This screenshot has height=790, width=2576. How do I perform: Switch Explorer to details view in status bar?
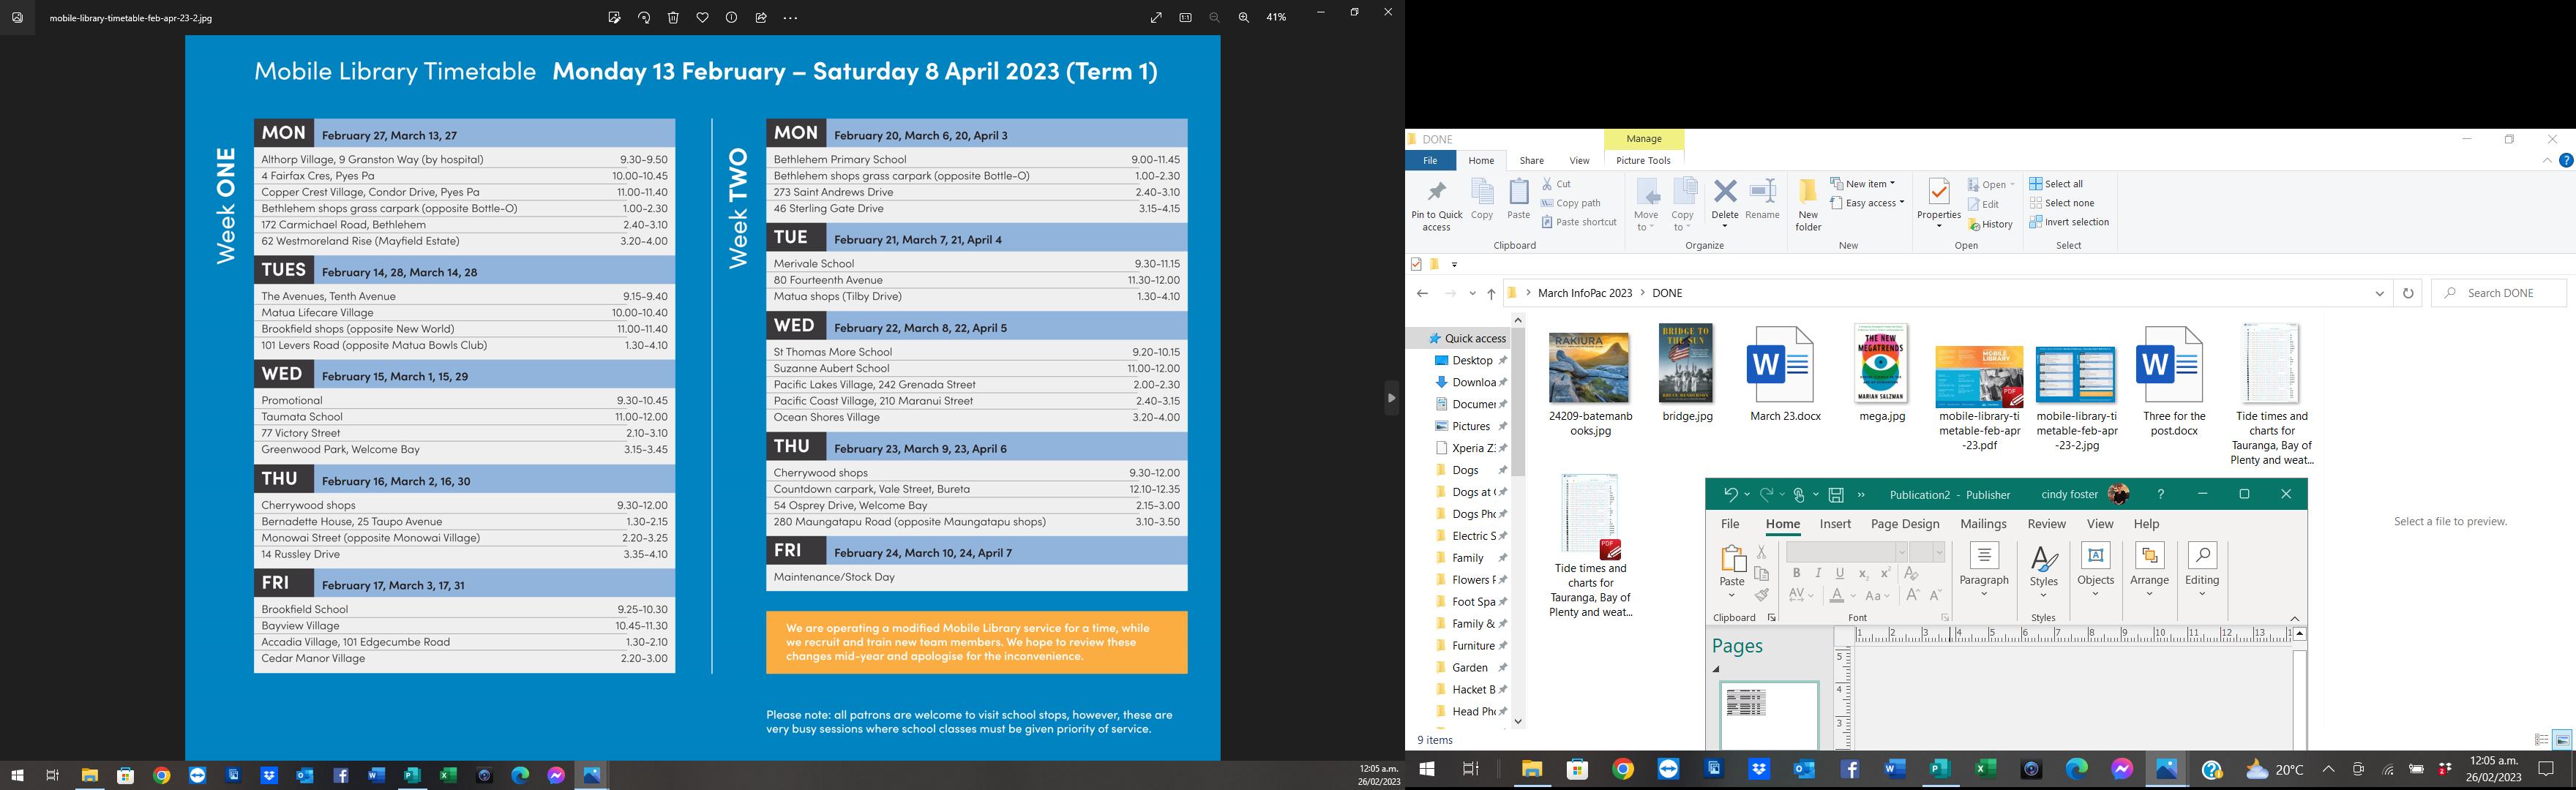click(2541, 740)
